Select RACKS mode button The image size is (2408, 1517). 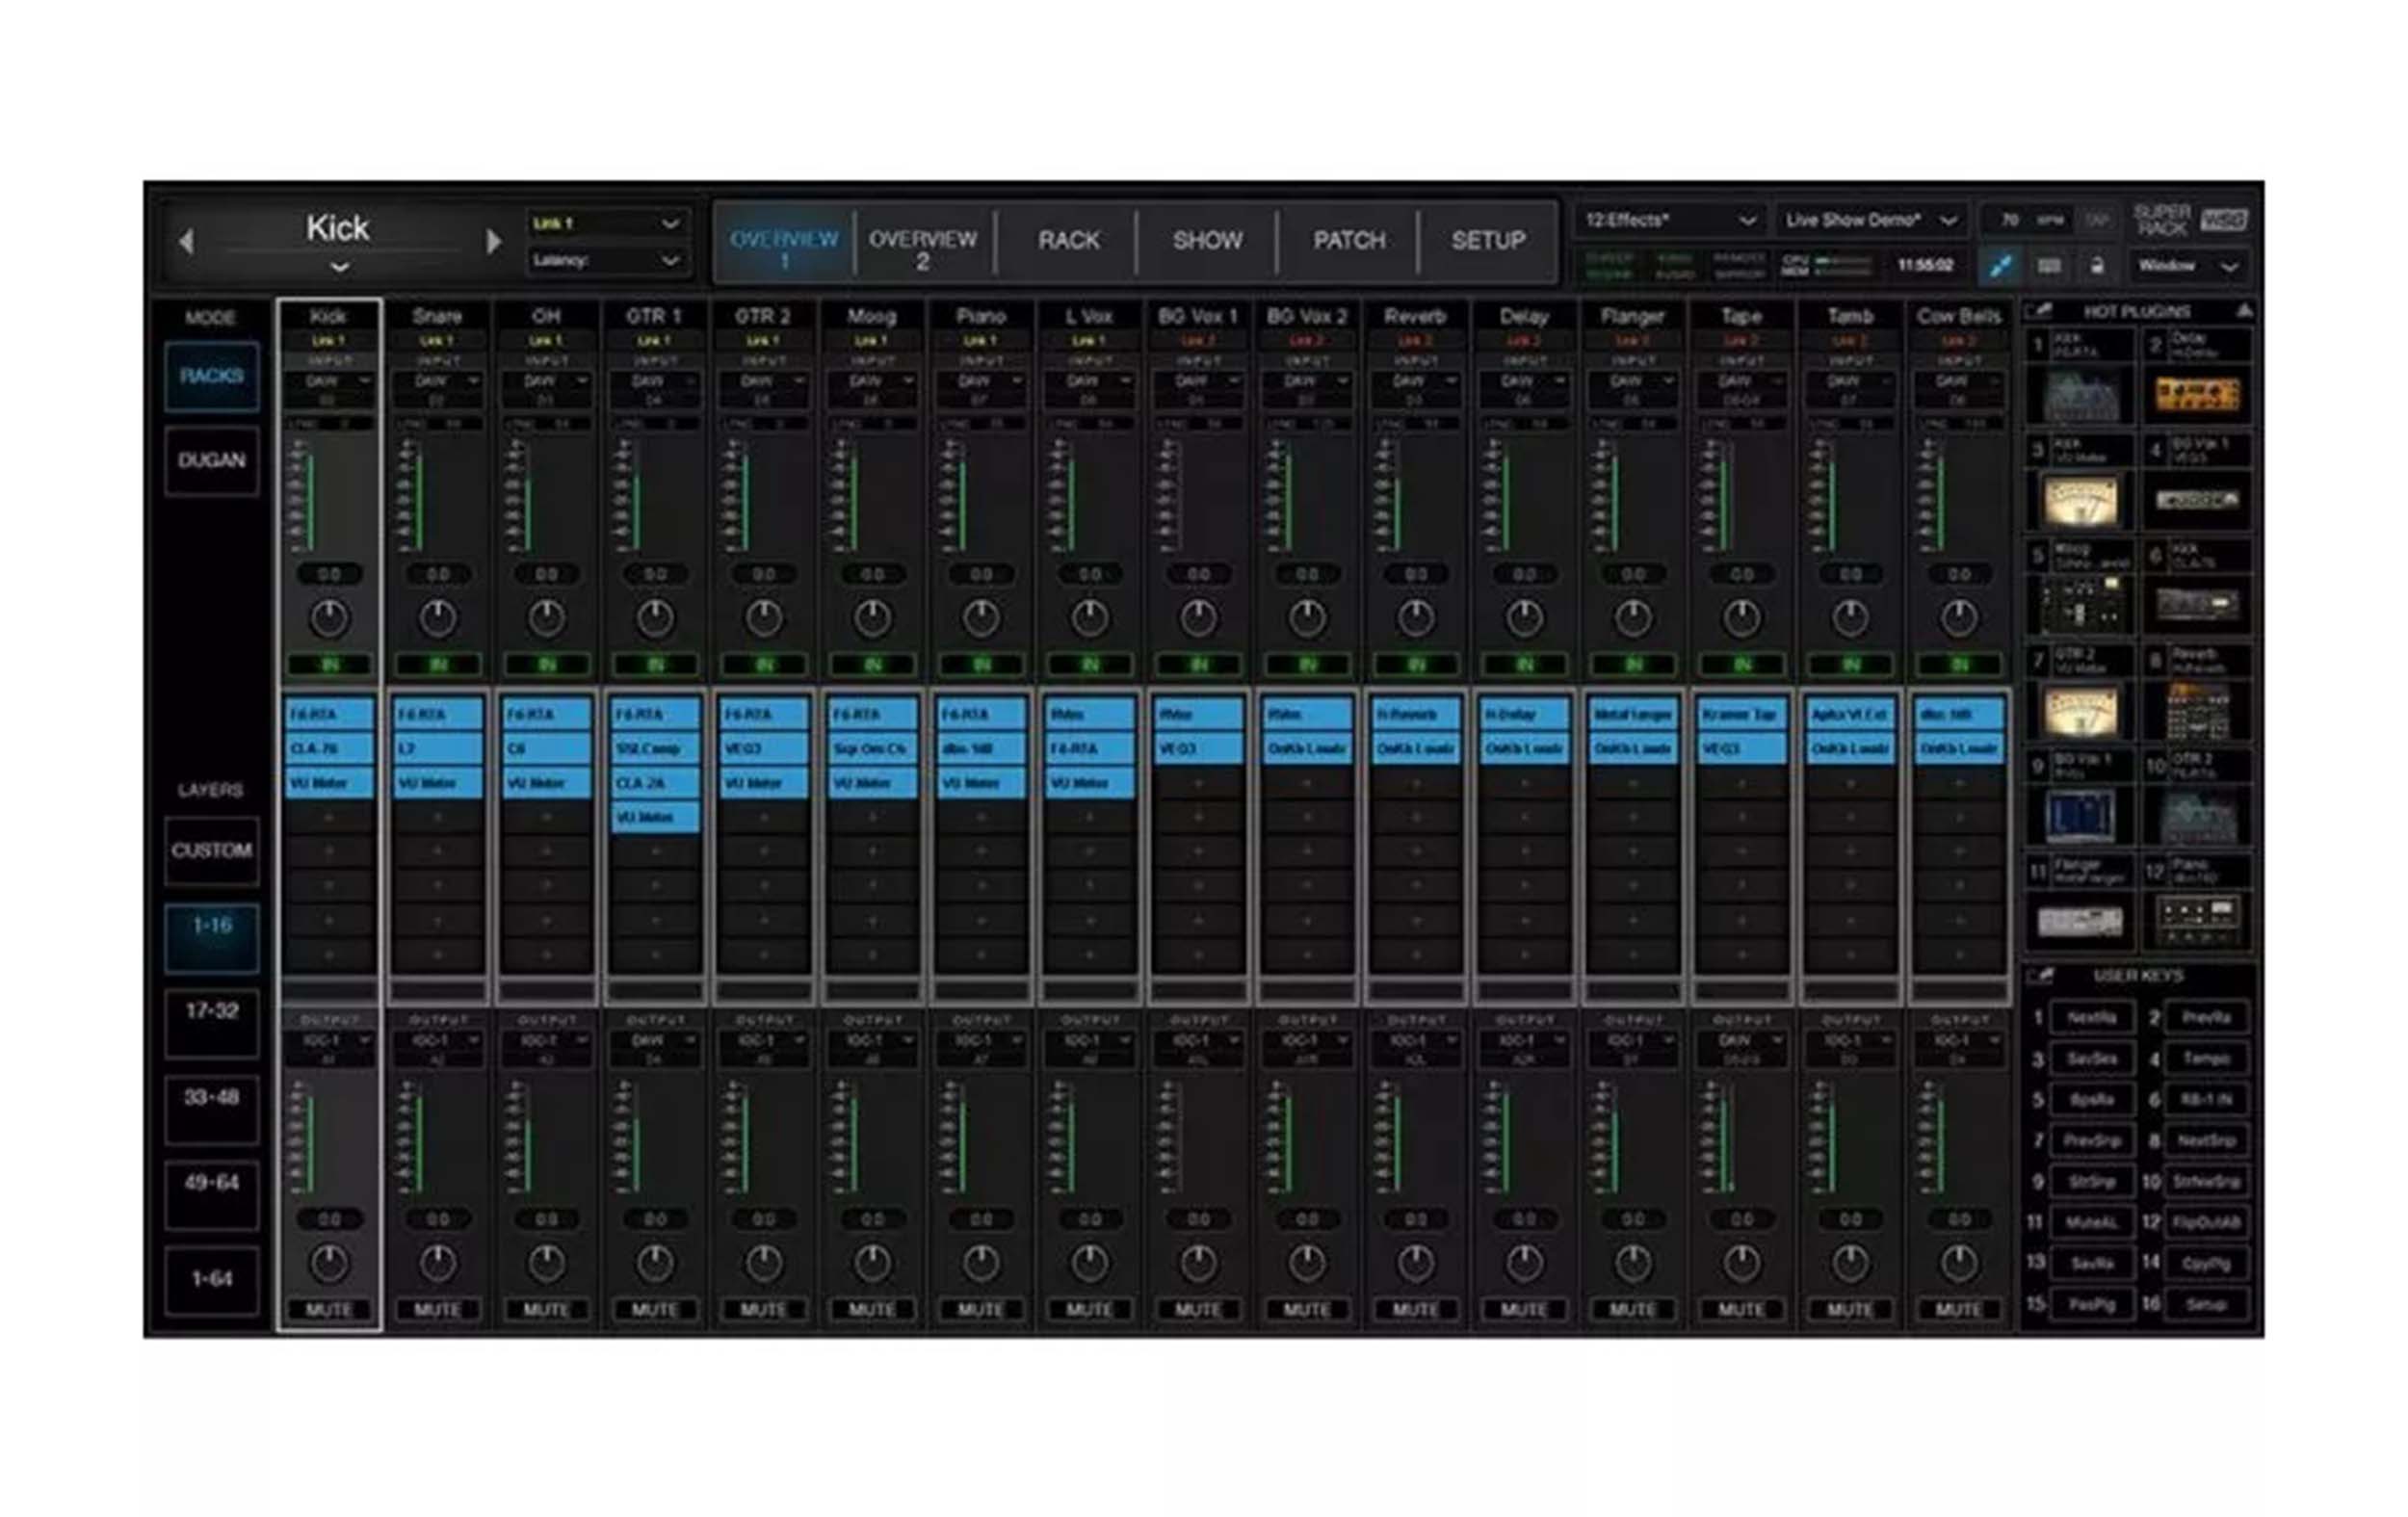[212, 376]
